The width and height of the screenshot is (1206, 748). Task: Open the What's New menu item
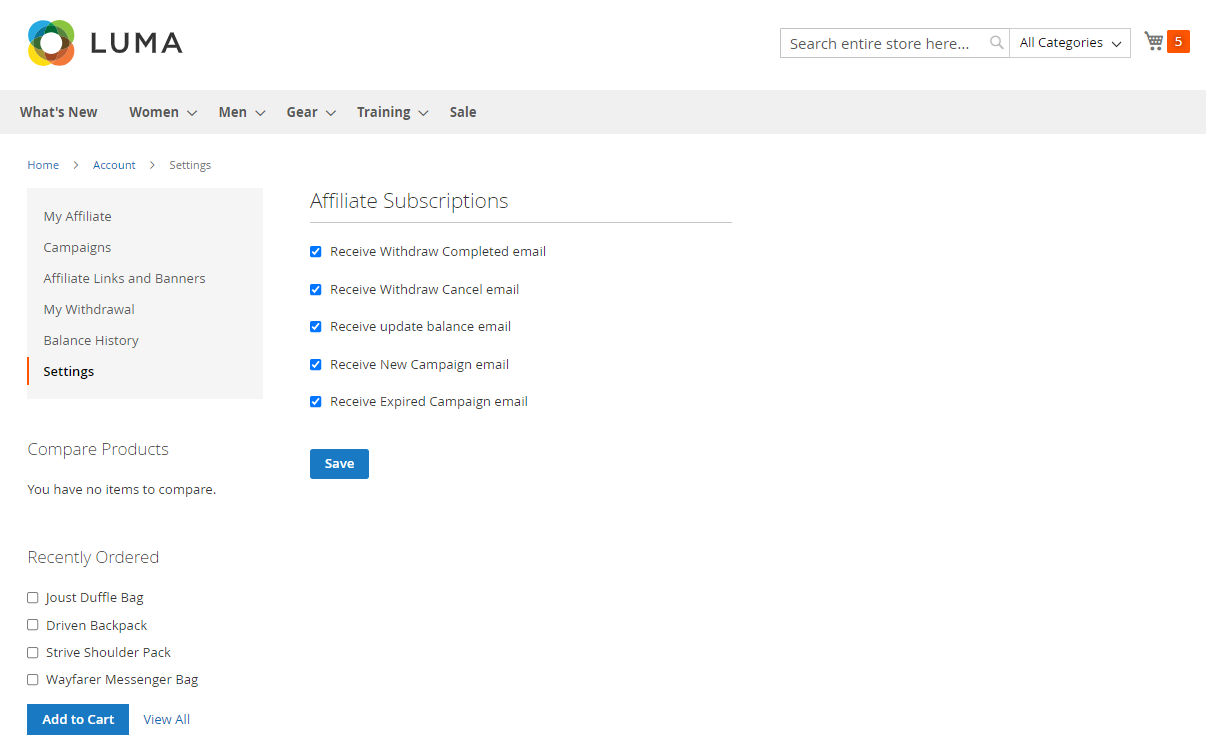tap(59, 112)
